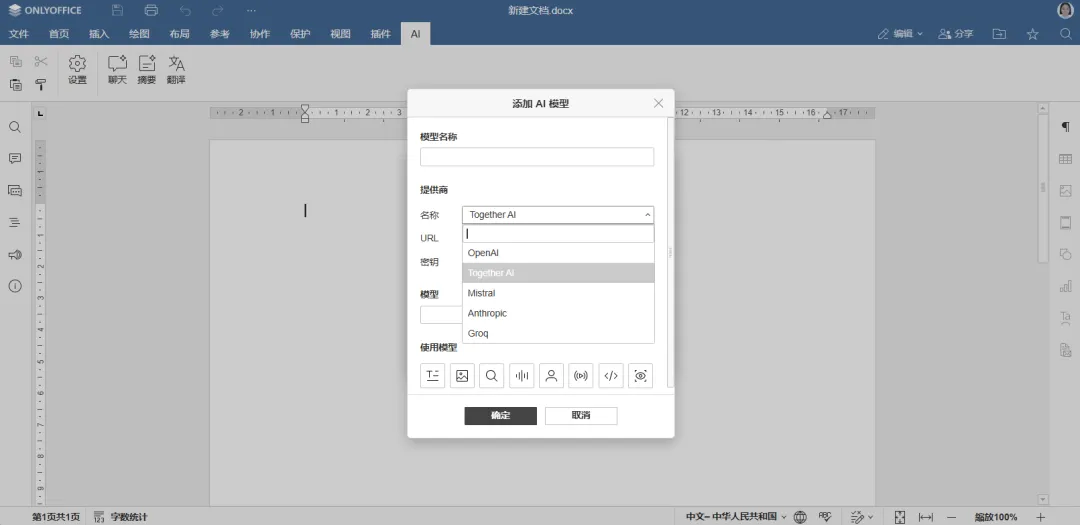
Task: Click the document vertical scrollbar
Action: point(1043,187)
